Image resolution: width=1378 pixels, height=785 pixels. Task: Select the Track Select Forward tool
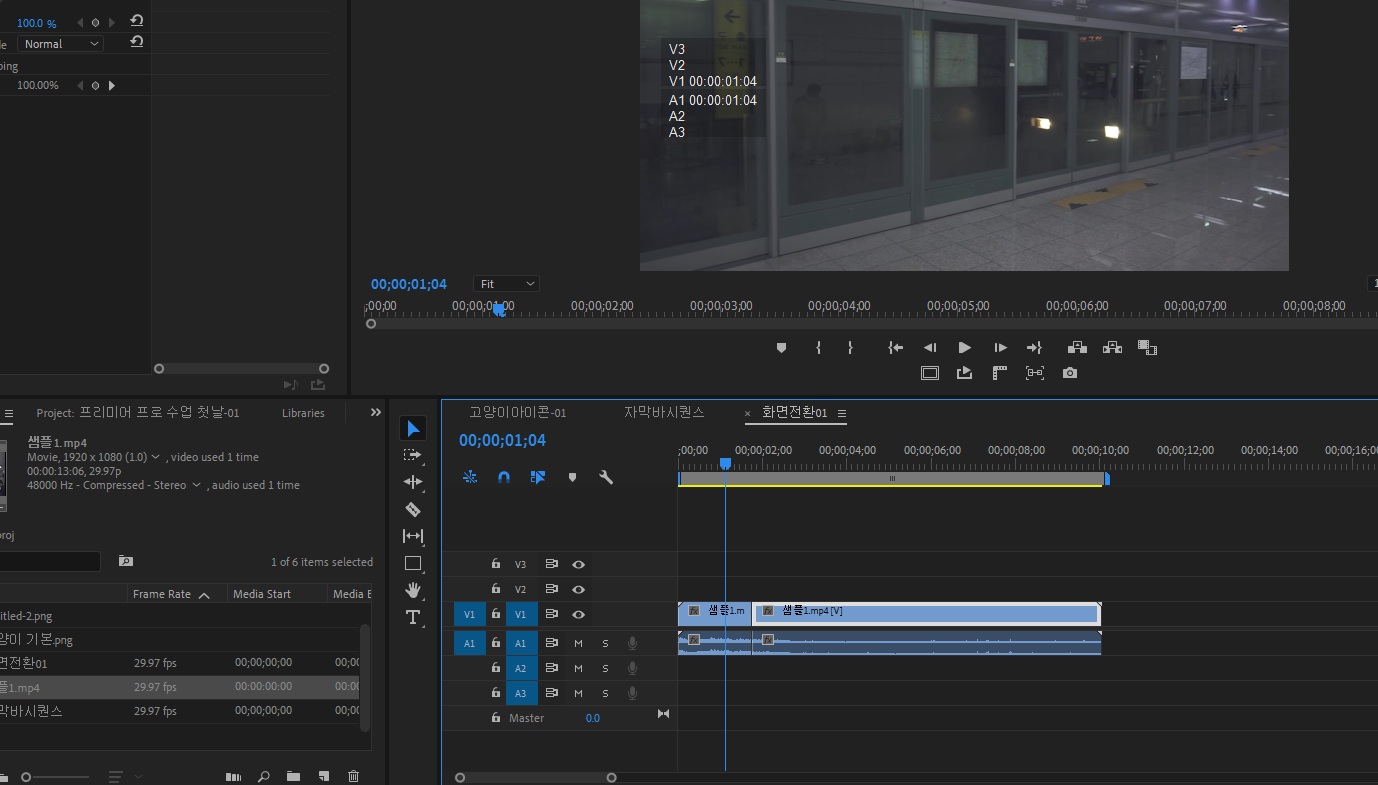[x=413, y=455]
